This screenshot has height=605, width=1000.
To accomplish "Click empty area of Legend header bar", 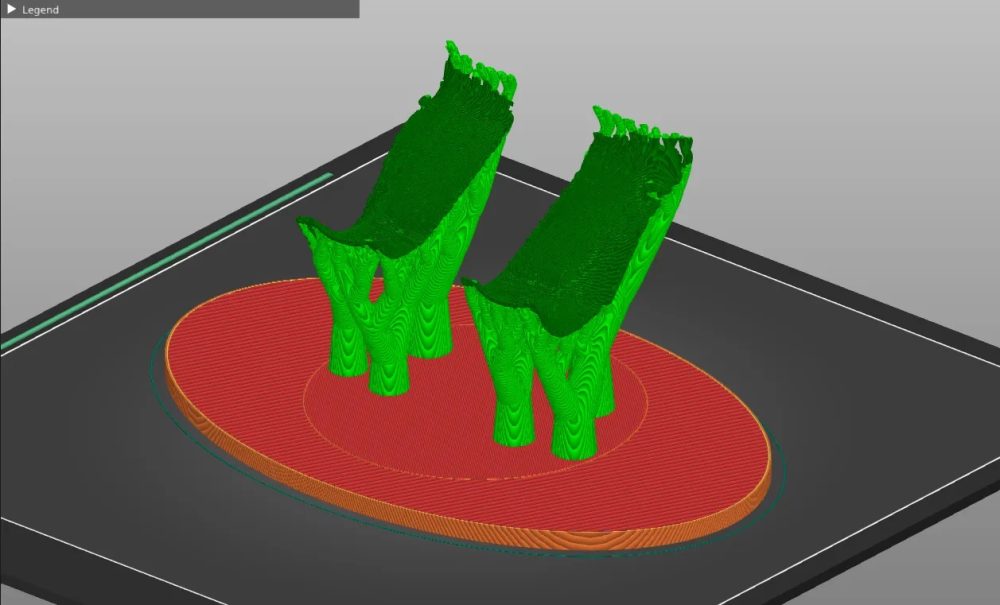I will pos(220,9).
